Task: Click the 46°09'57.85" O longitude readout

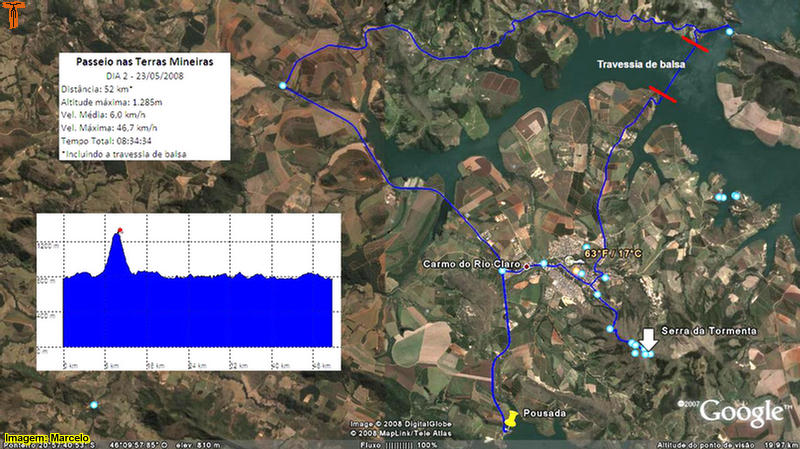Action: 138,445
